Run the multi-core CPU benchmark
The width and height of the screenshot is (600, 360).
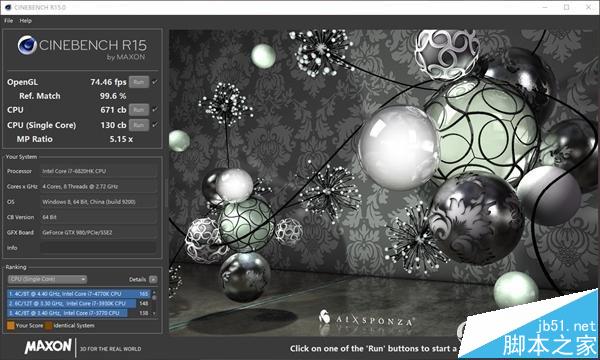pyautogui.click(x=139, y=110)
